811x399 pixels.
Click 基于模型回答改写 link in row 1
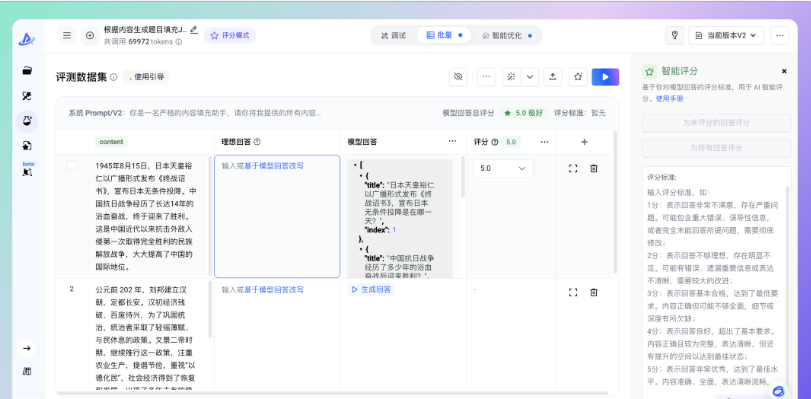point(274,166)
